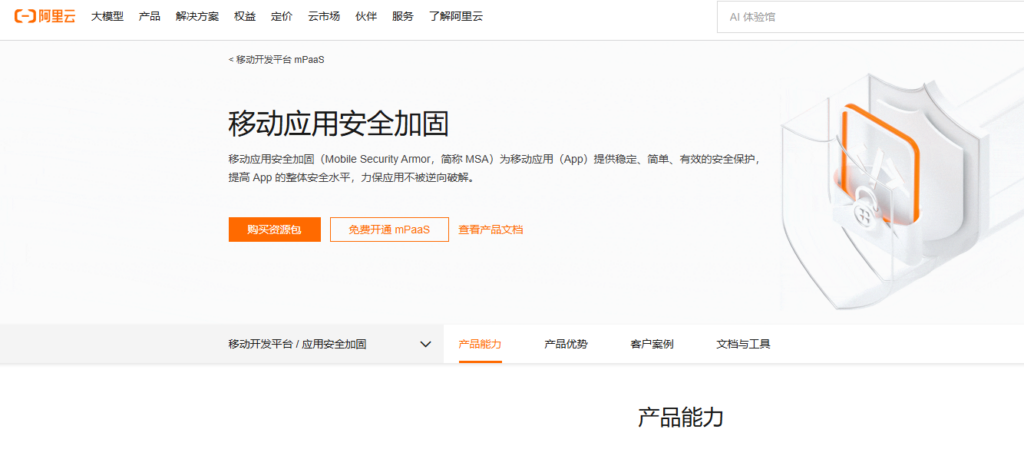Open the 权益 menu
Viewport: 1024px width, 469px height.
tap(245, 17)
